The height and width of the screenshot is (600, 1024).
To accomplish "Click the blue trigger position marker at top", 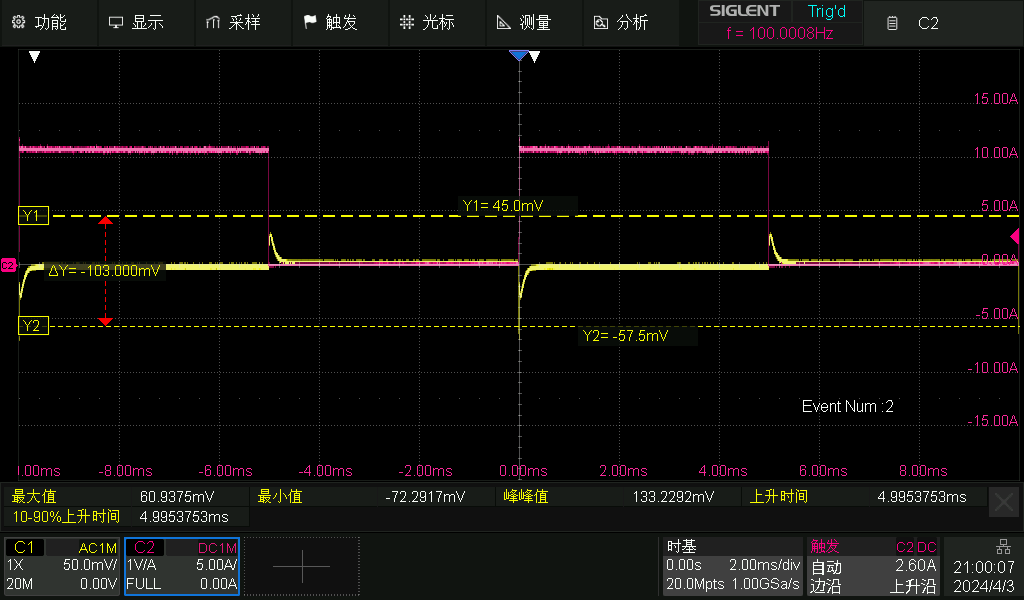I will pyautogui.click(x=519, y=56).
